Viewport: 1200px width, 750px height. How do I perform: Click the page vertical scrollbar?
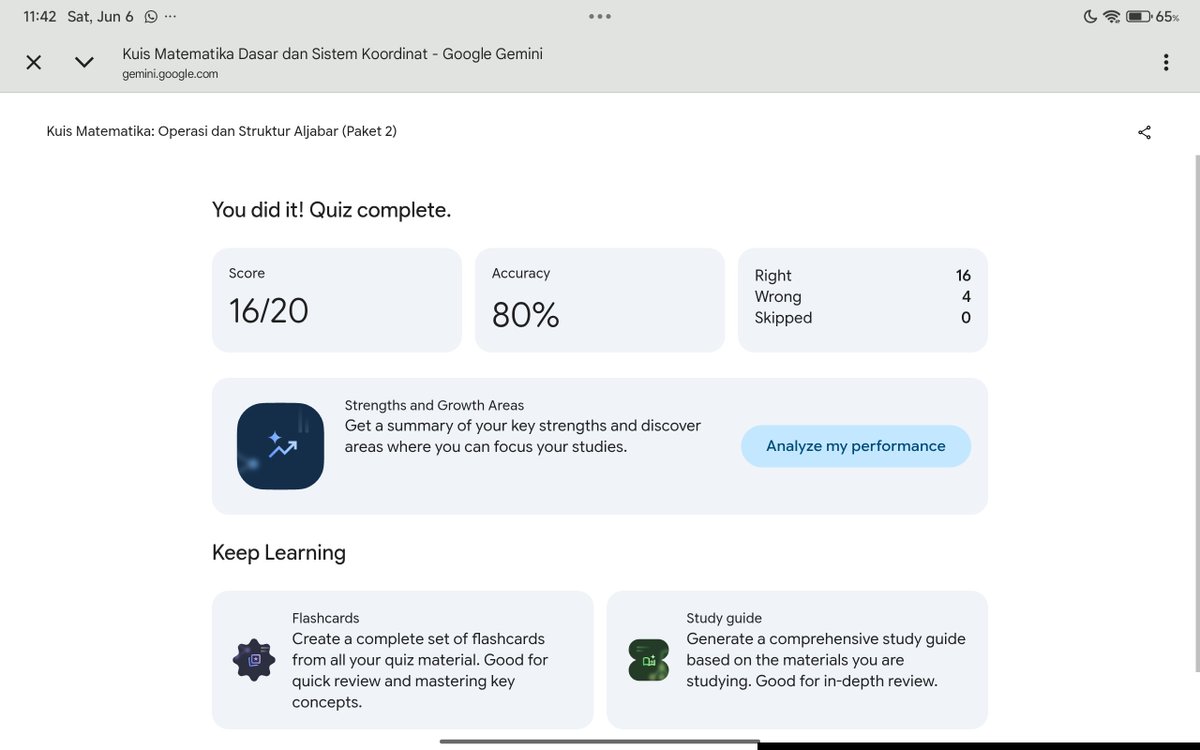(x=1196, y=415)
